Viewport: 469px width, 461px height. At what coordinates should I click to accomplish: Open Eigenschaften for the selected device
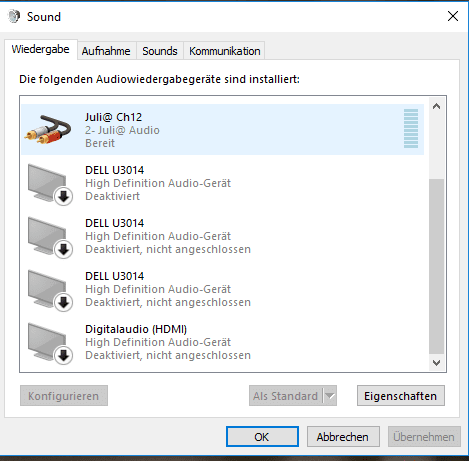pyautogui.click(x=401, y=396)
